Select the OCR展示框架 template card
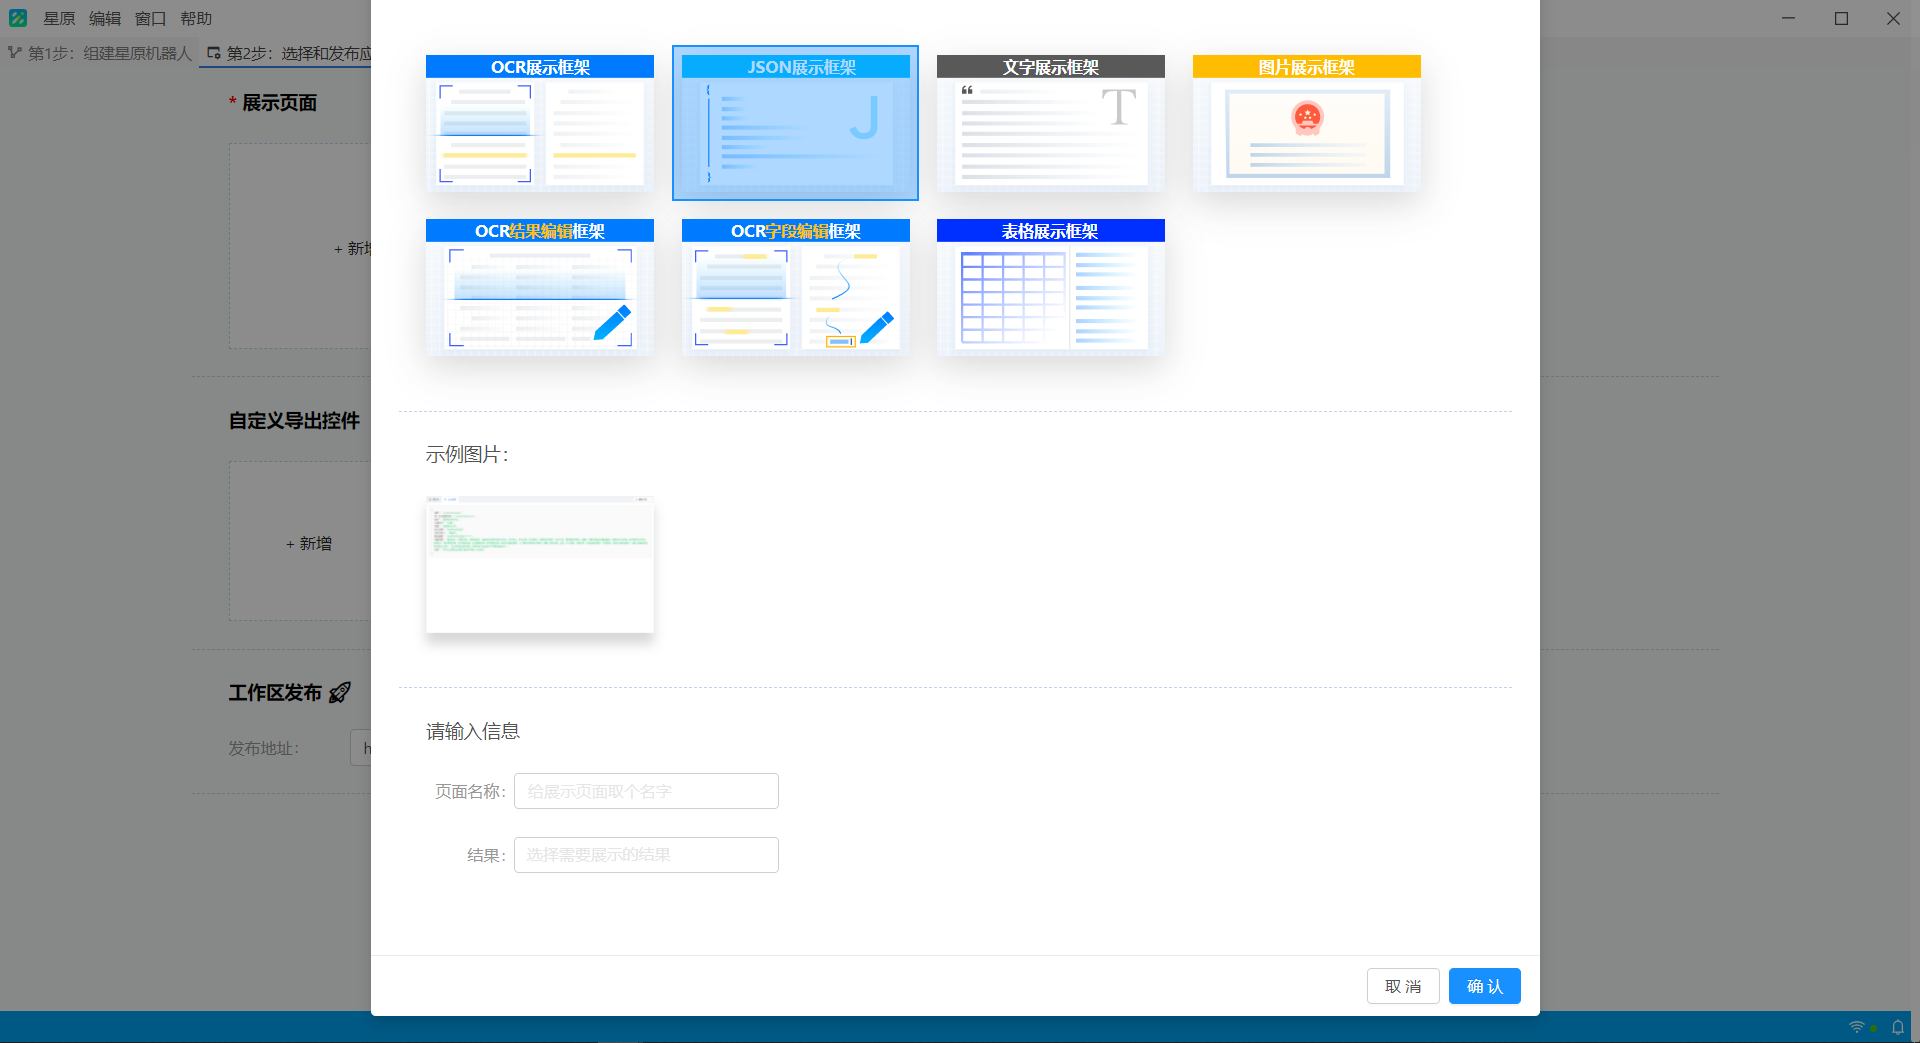Viewport: 1920px width, 1043px height. 540,123
